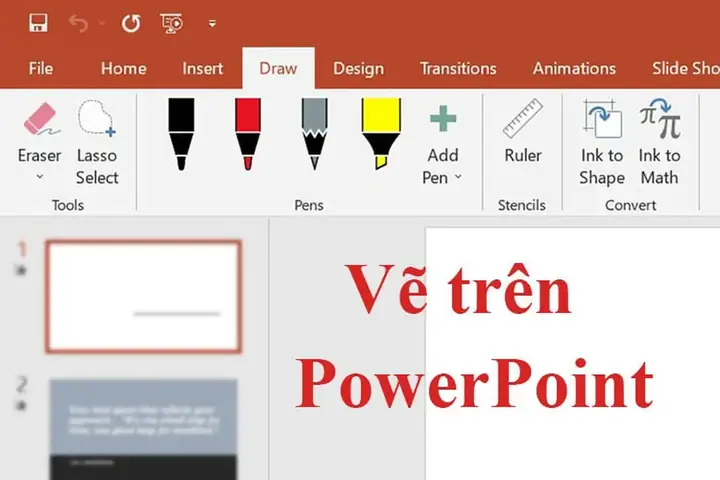The height and width of the screenshot is (480, 720).
Task: Select slide 2 thumbnail
Action: coord(143,429)
